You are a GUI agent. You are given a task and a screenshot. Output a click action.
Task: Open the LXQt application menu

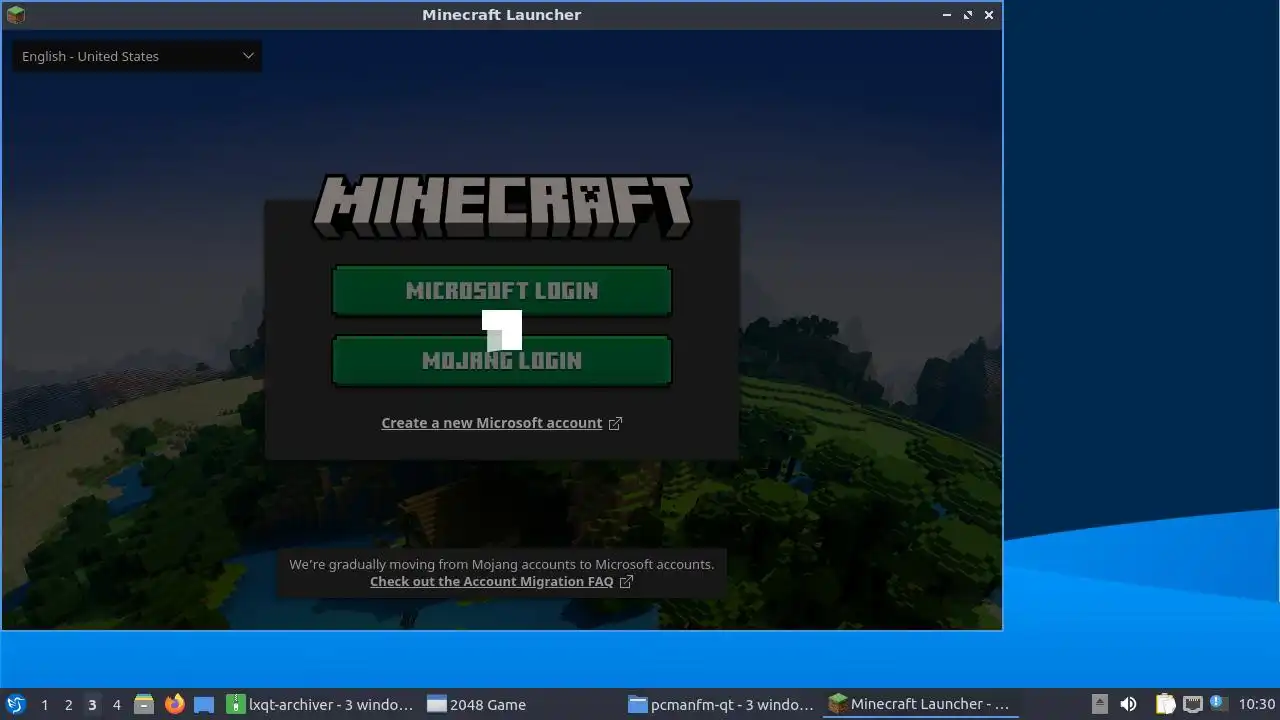(x=16, y=704)
